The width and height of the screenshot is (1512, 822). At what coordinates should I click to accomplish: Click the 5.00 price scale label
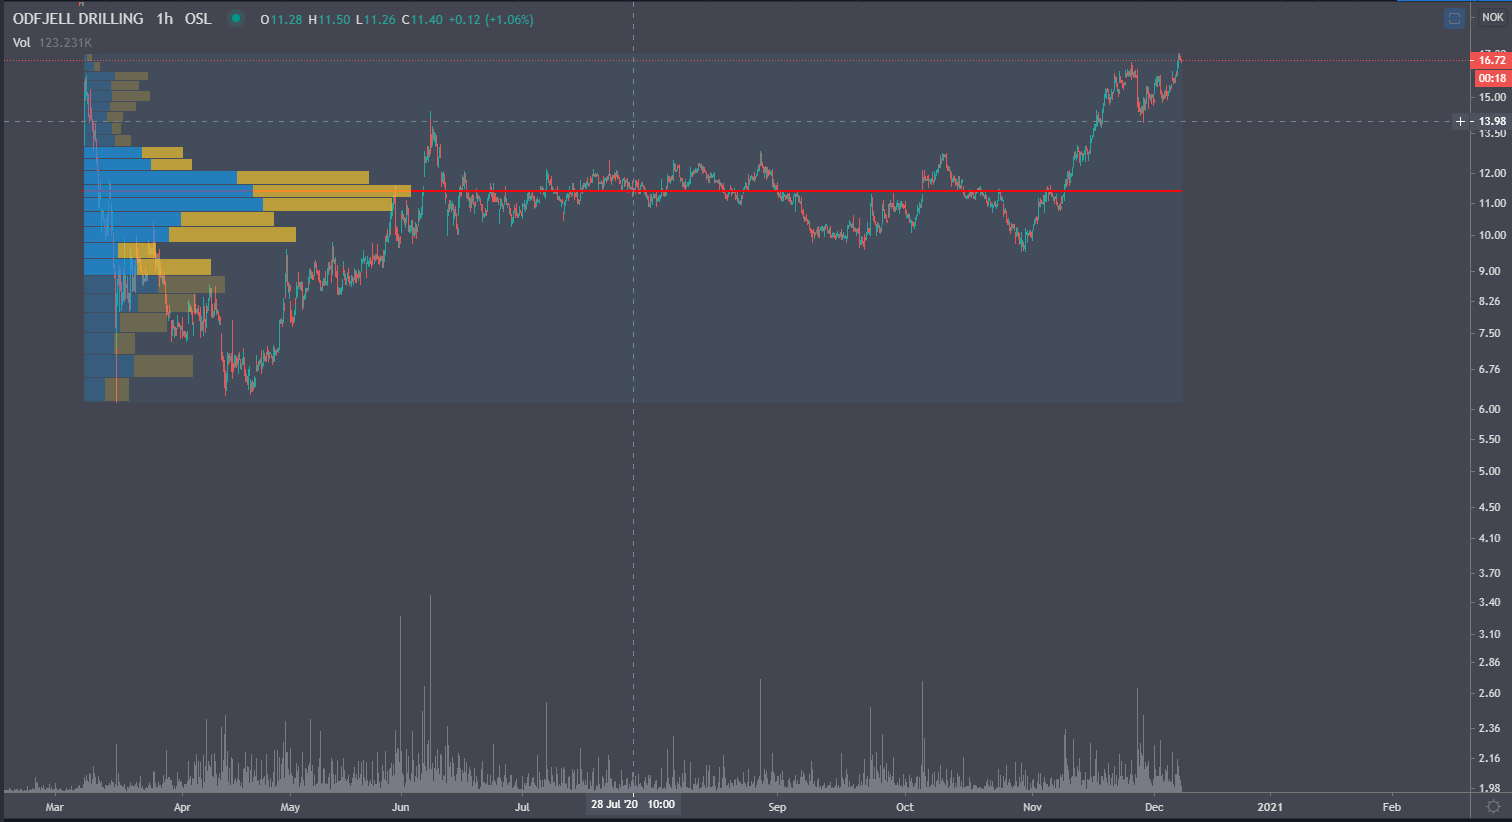click(1490, 471)
